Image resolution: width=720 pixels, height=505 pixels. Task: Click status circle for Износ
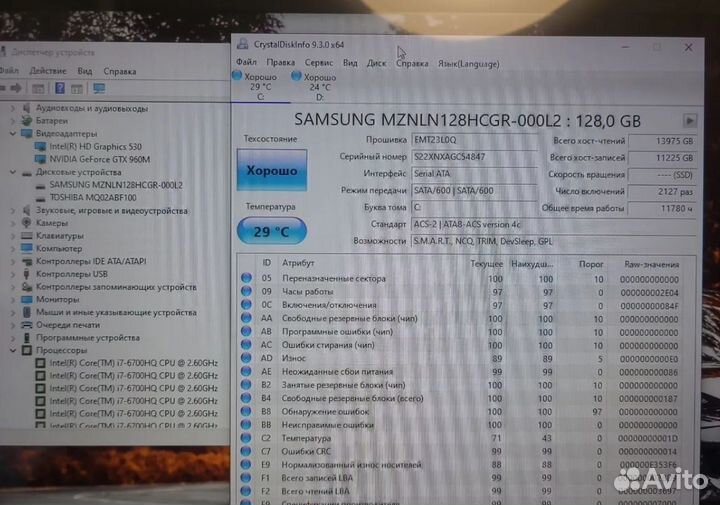pyautogui.click(x=246, y=358)
